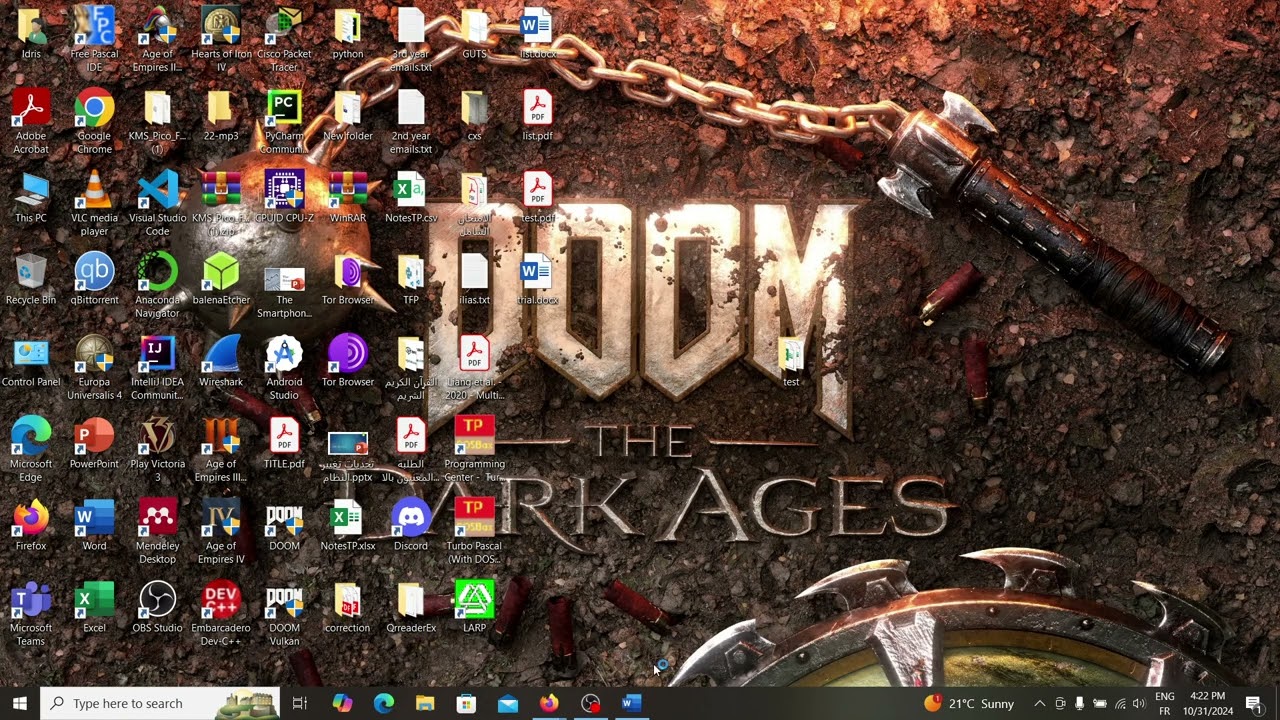Launch Microsoft Teams
The height and width of the screenshot is (720, 1280).
click(x=31, y=613)
